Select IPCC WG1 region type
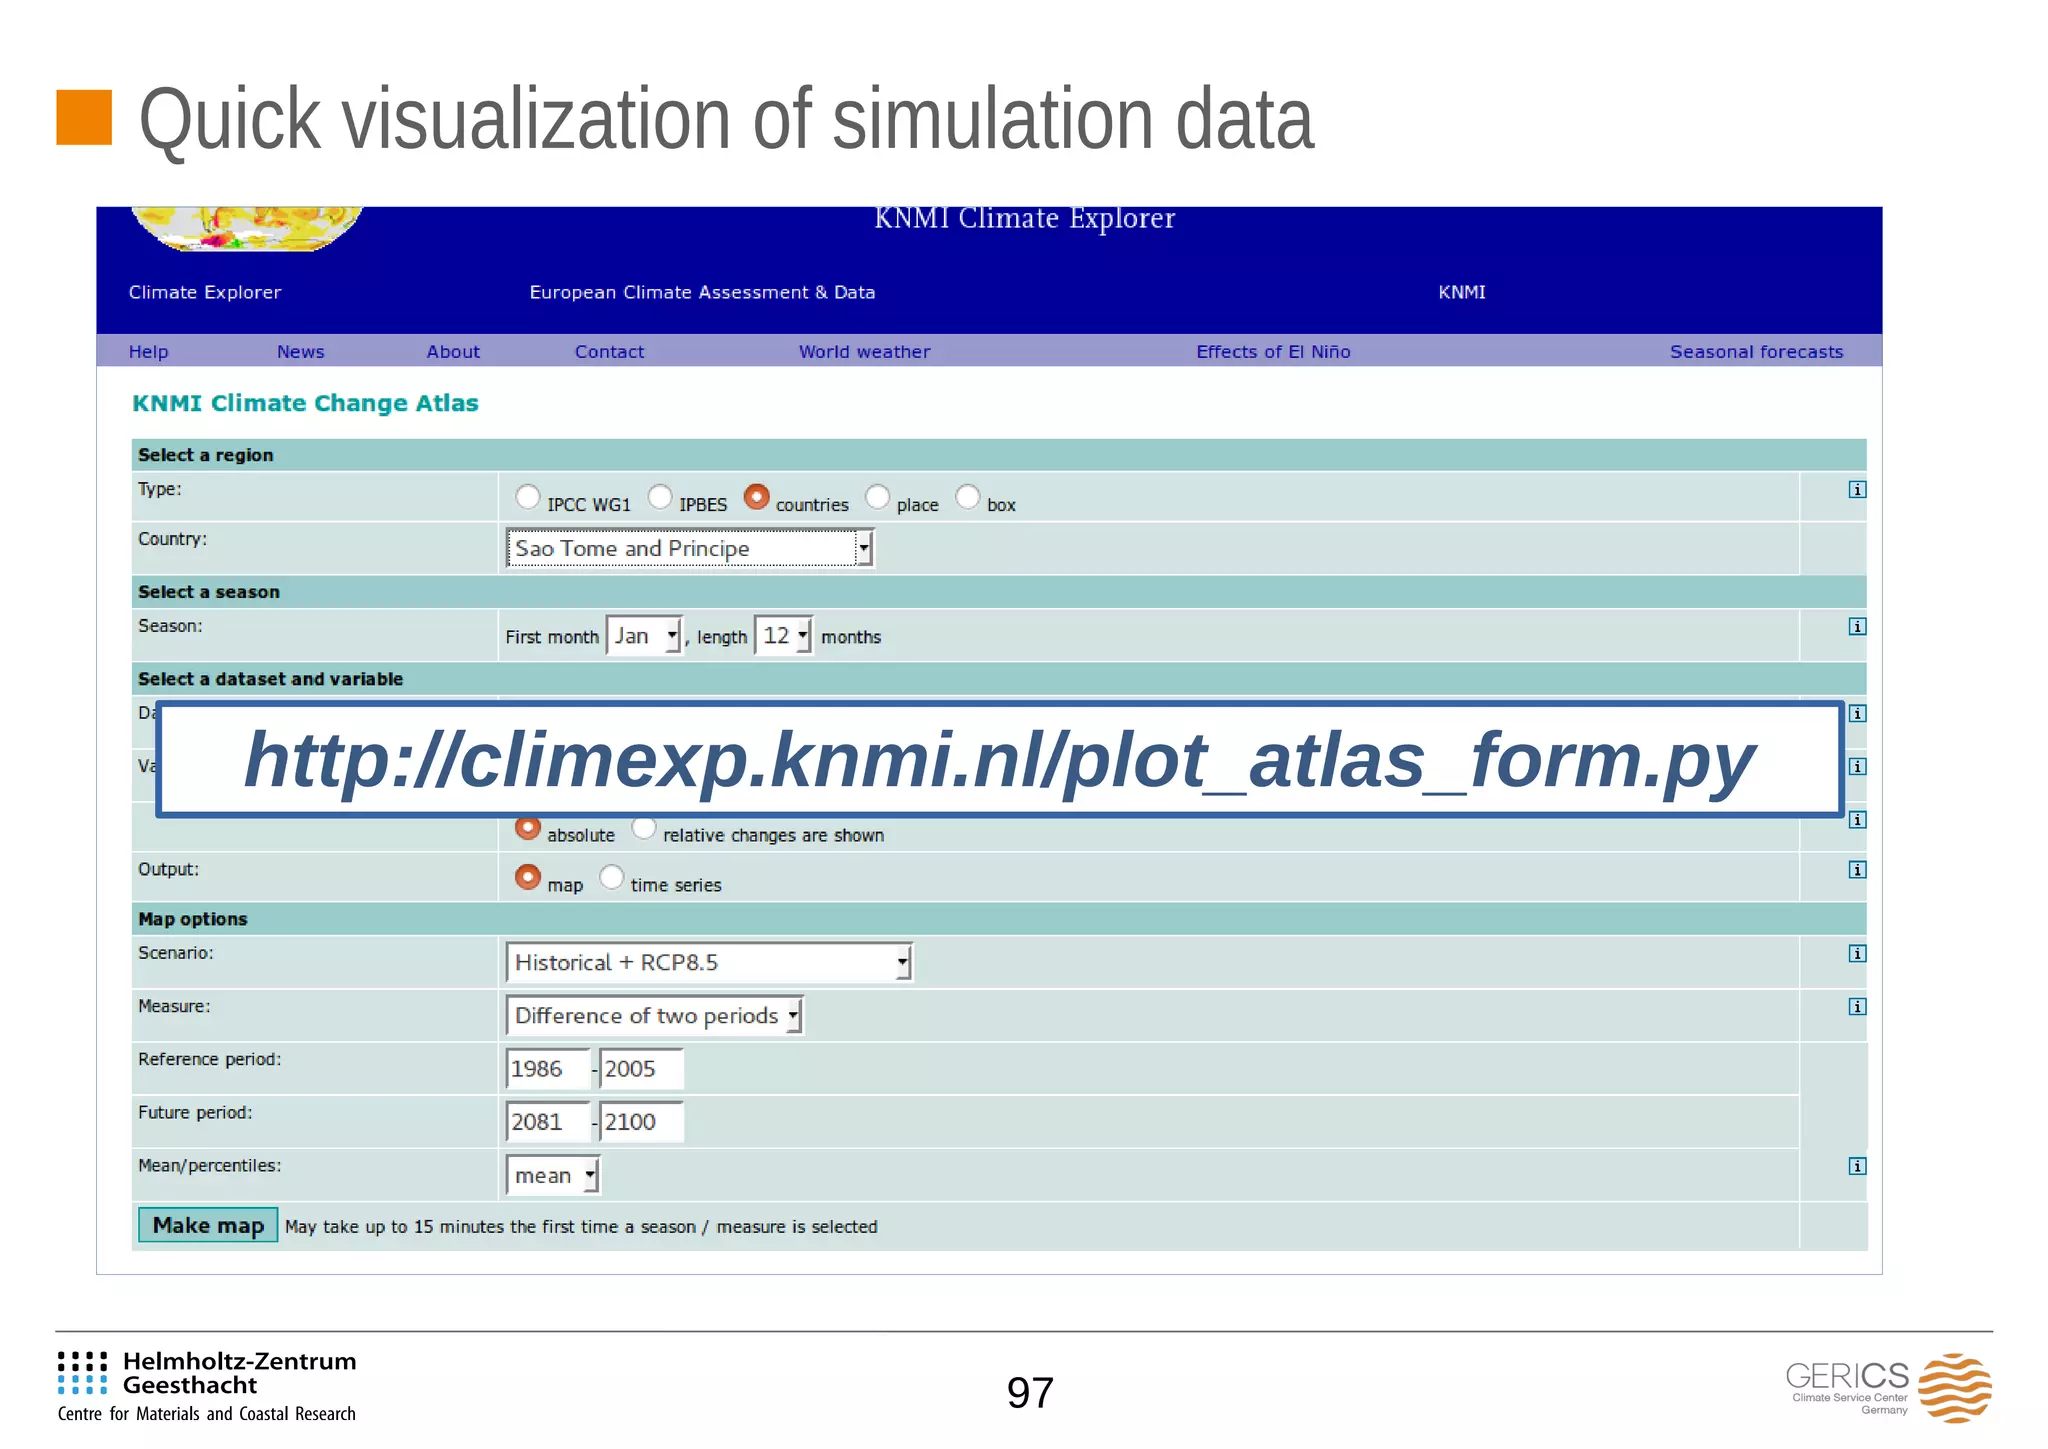2048x1449 pixels. (x=528, y=496)
